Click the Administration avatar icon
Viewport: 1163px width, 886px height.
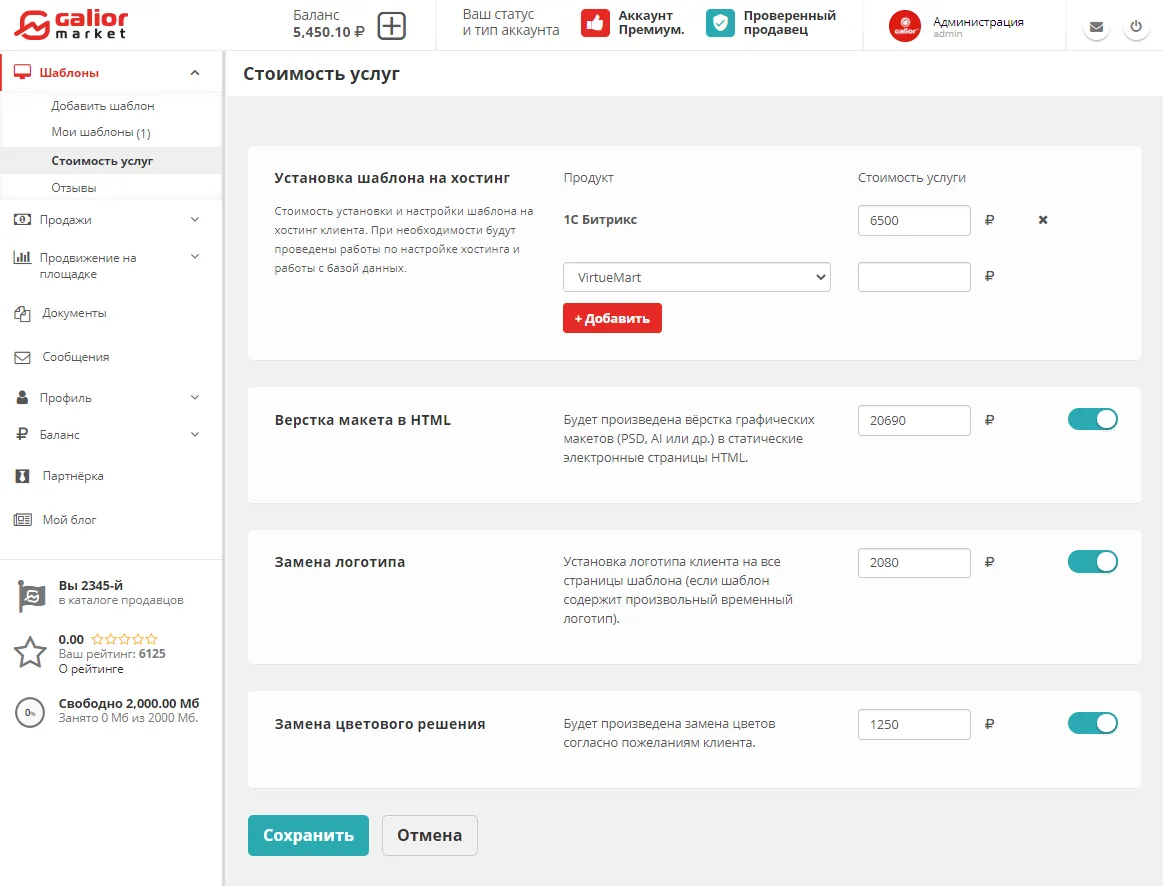click(905, 27)
